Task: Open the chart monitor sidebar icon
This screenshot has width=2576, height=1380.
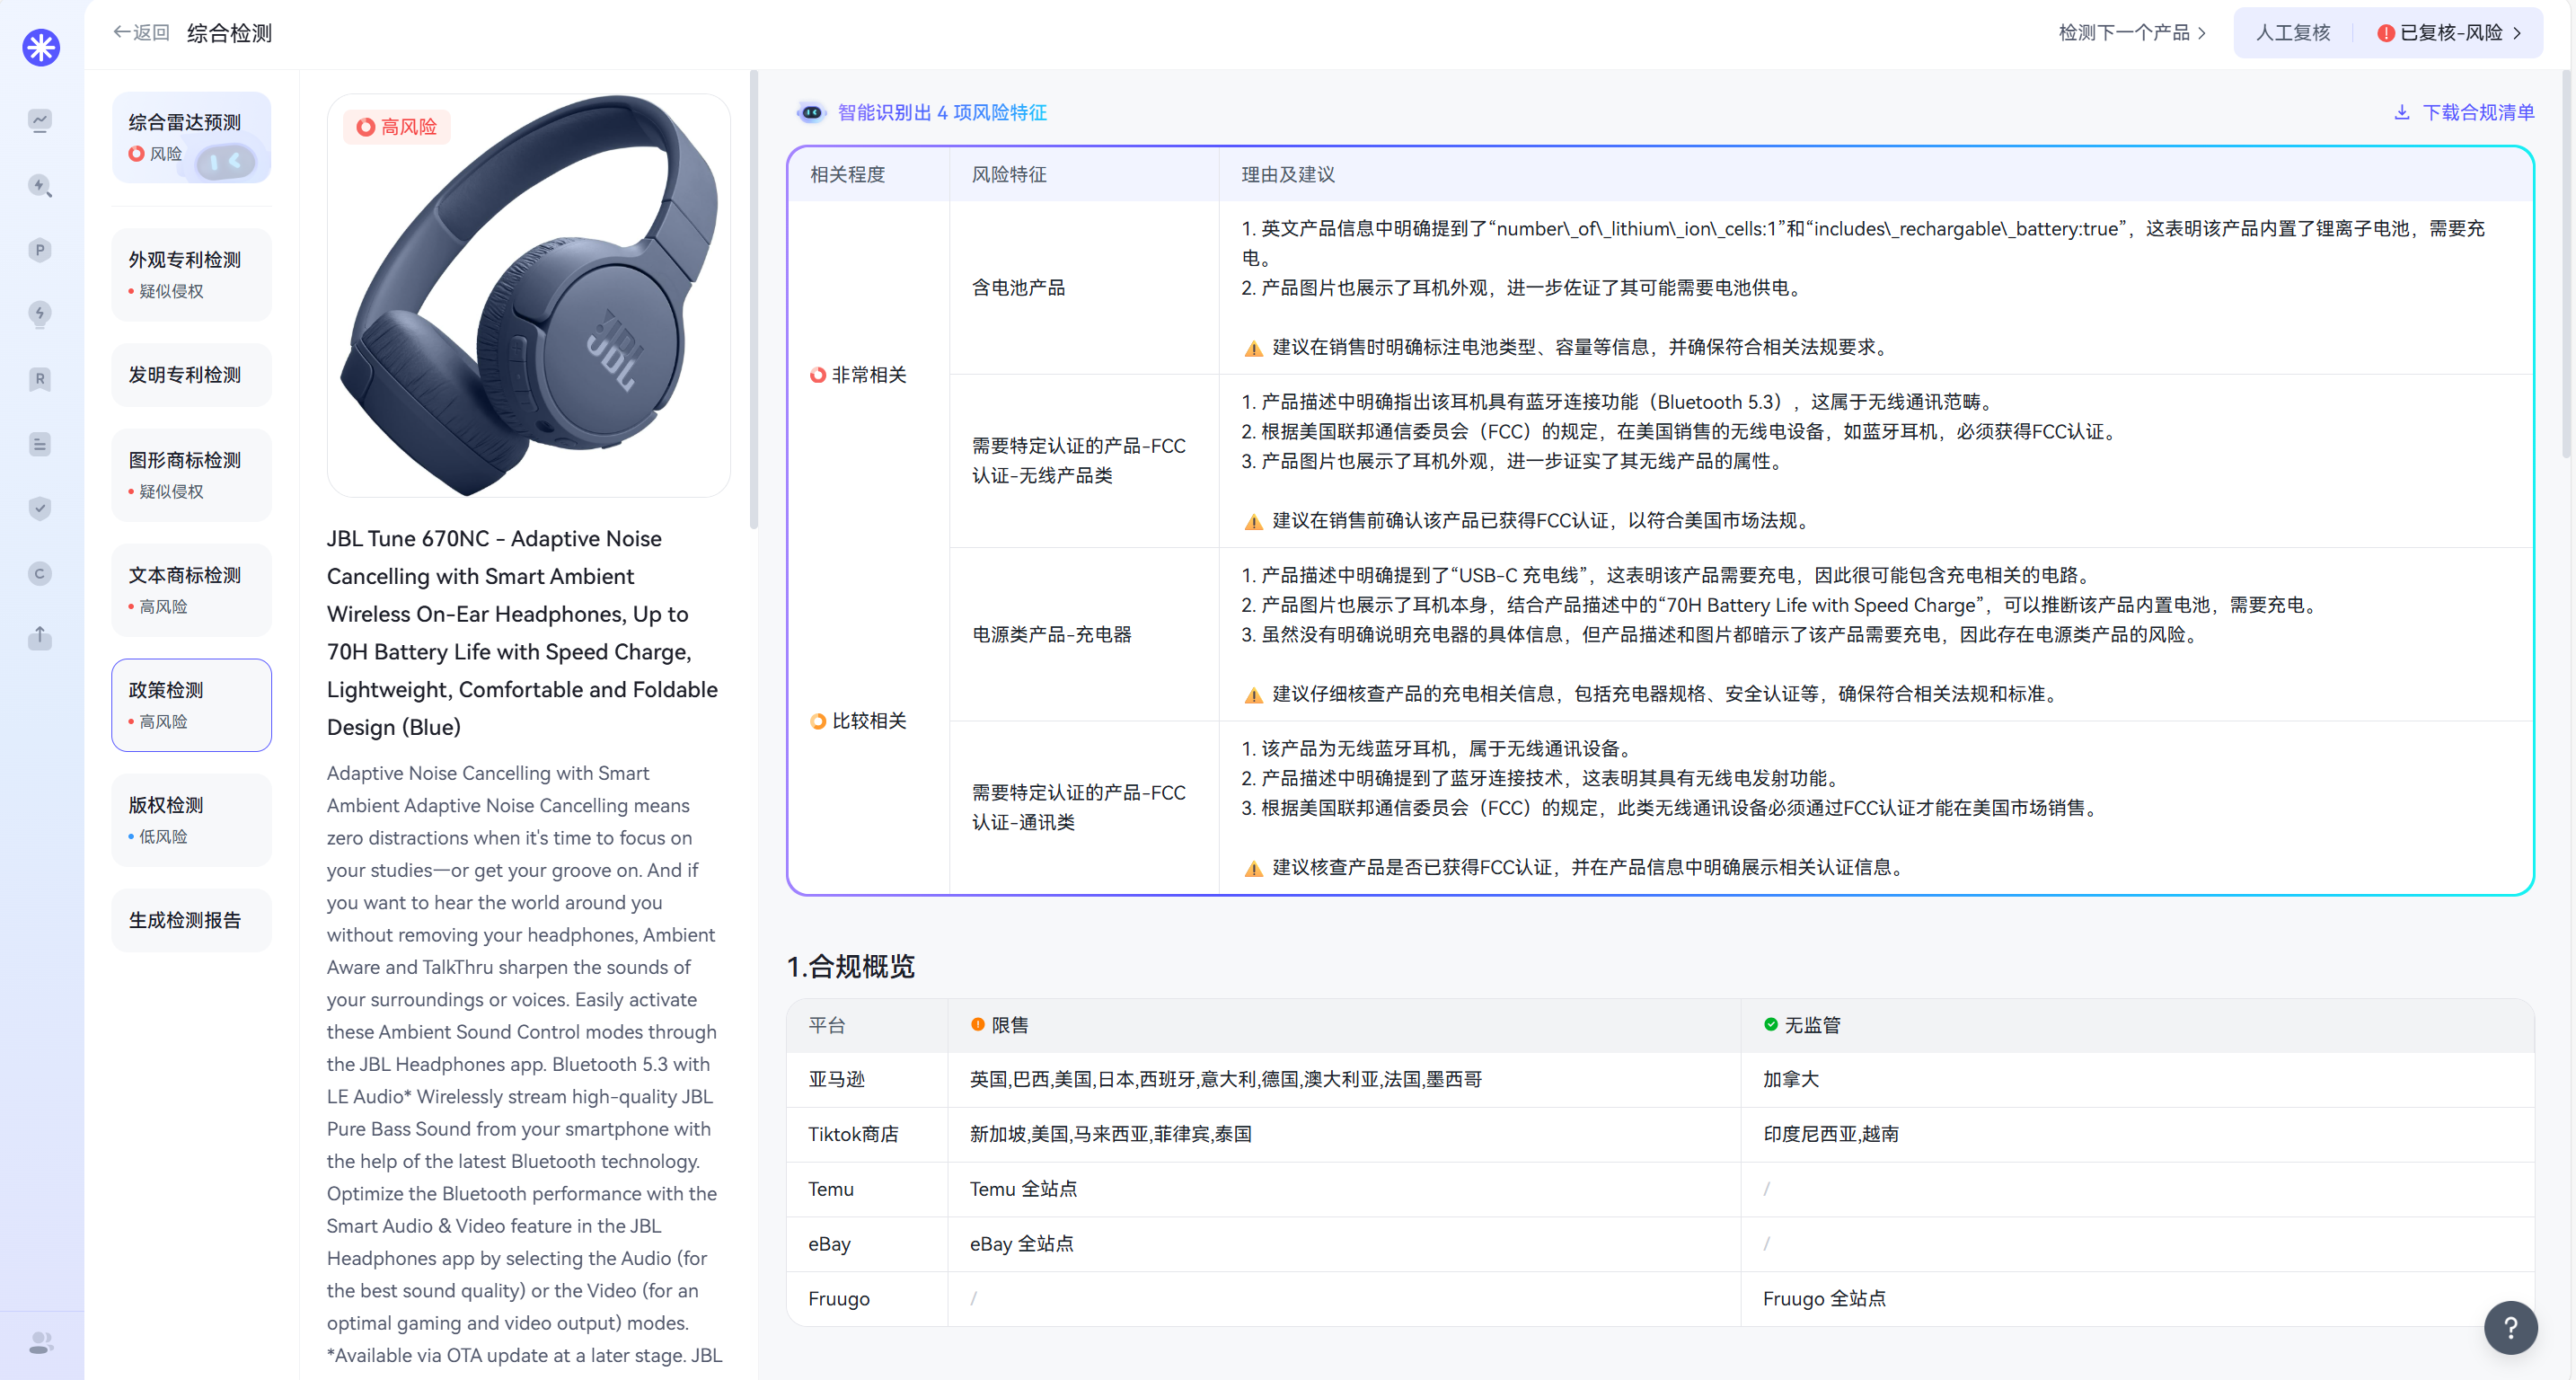Action: point(40,121)
